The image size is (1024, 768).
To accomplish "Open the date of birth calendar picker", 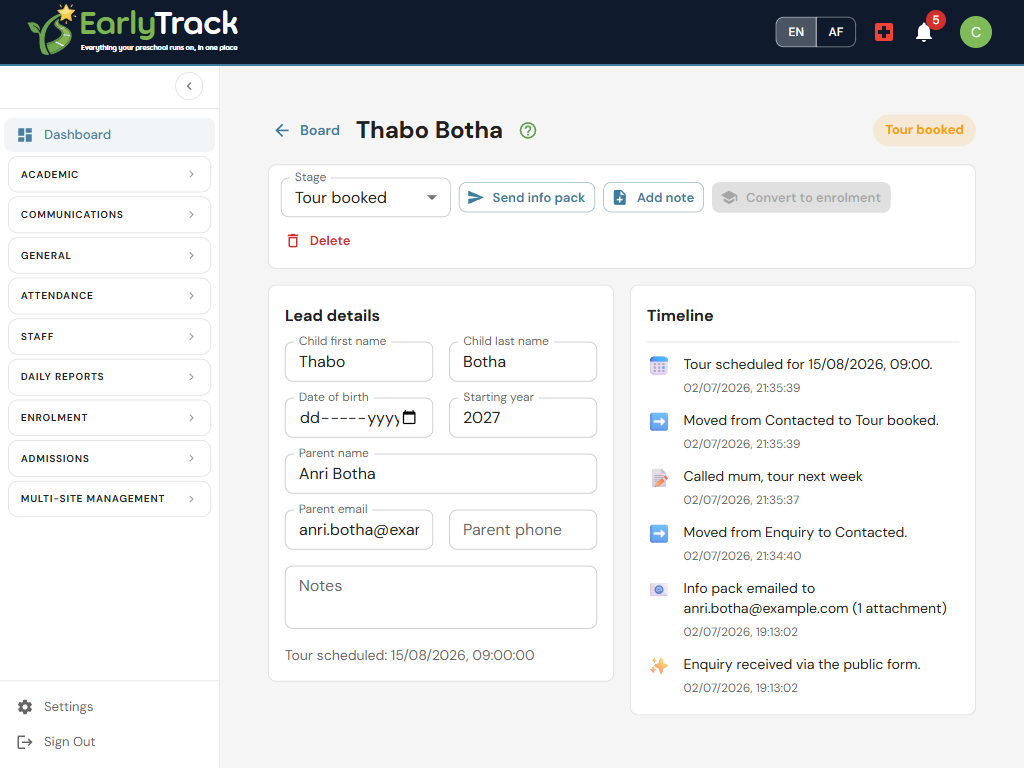I will 409,417.
